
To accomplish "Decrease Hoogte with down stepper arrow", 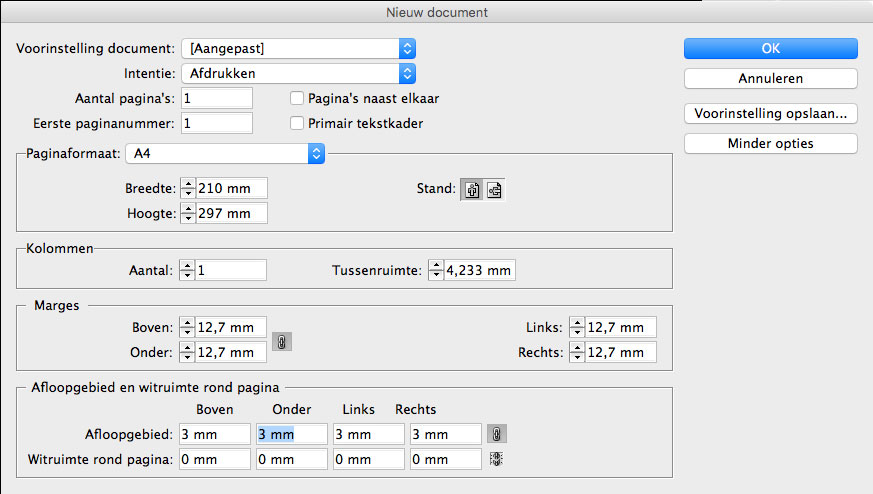I will (188, 218).
